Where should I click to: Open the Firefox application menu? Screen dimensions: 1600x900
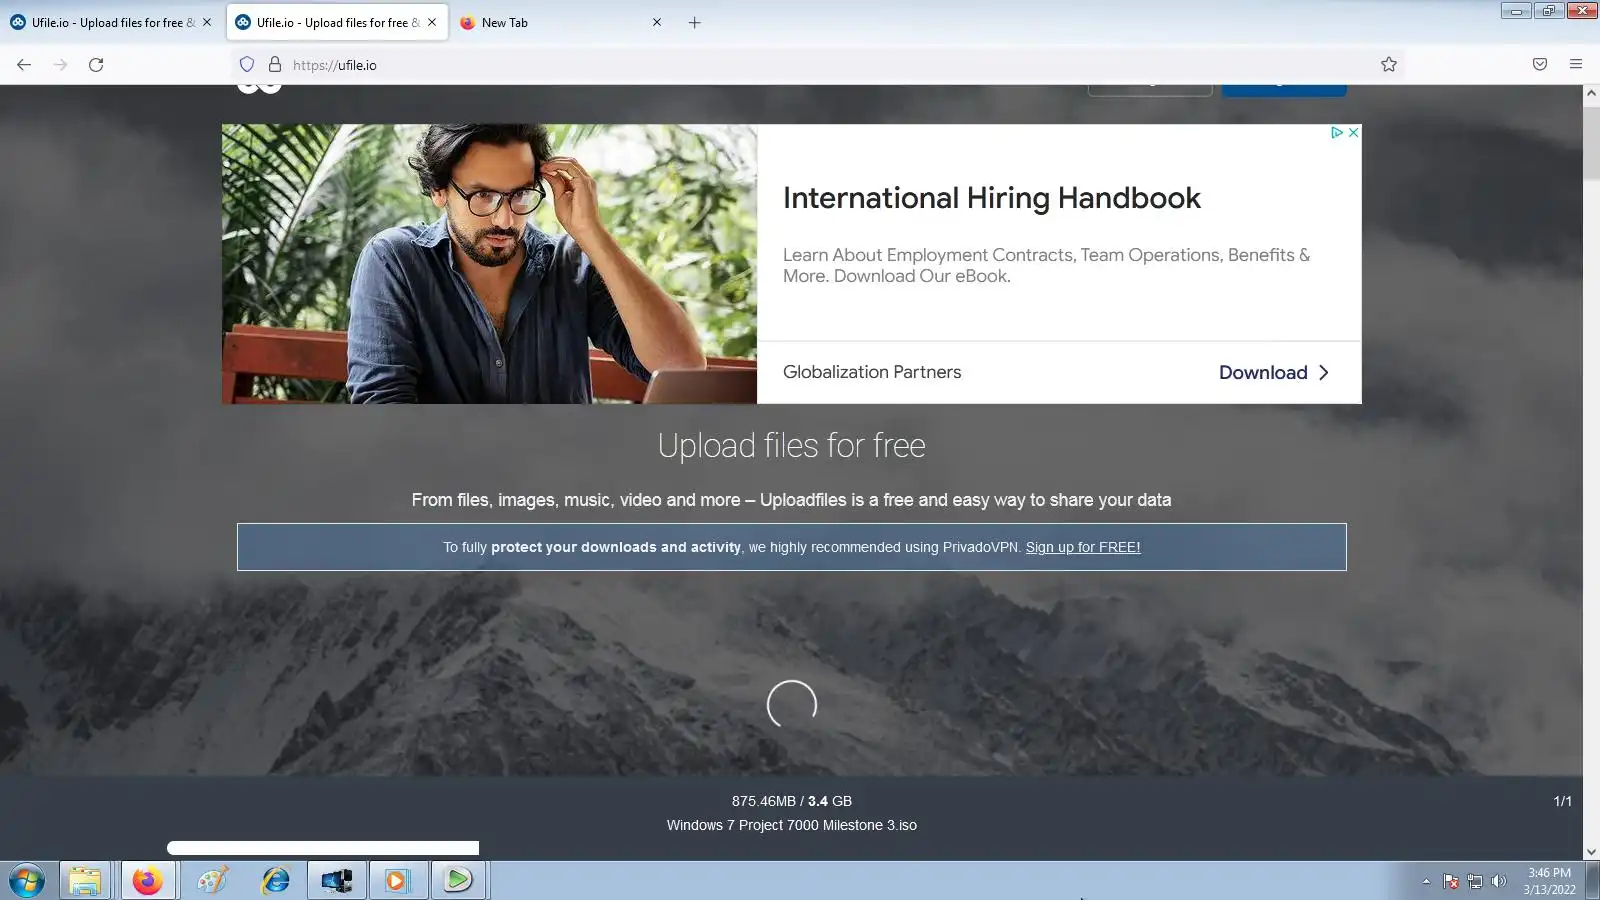coord(1576,65)
